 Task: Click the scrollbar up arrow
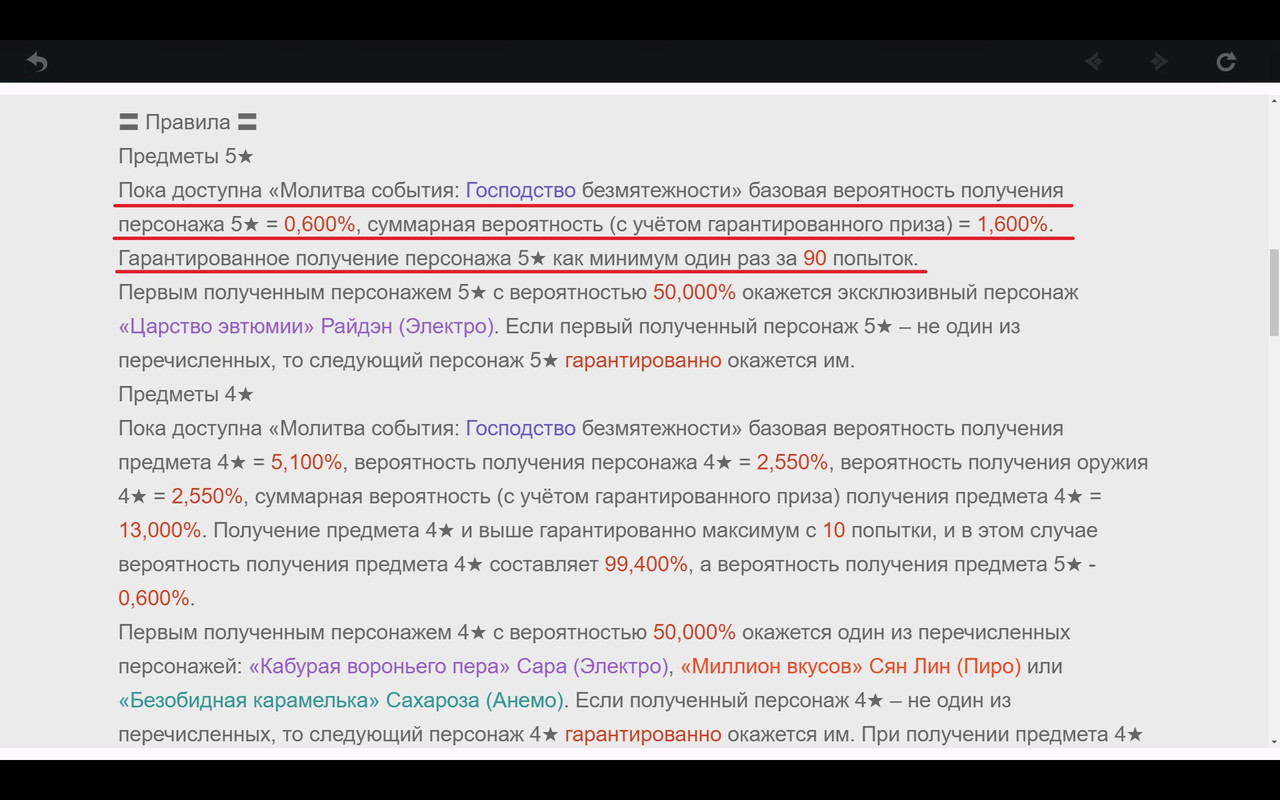[x=1273, y=100]
